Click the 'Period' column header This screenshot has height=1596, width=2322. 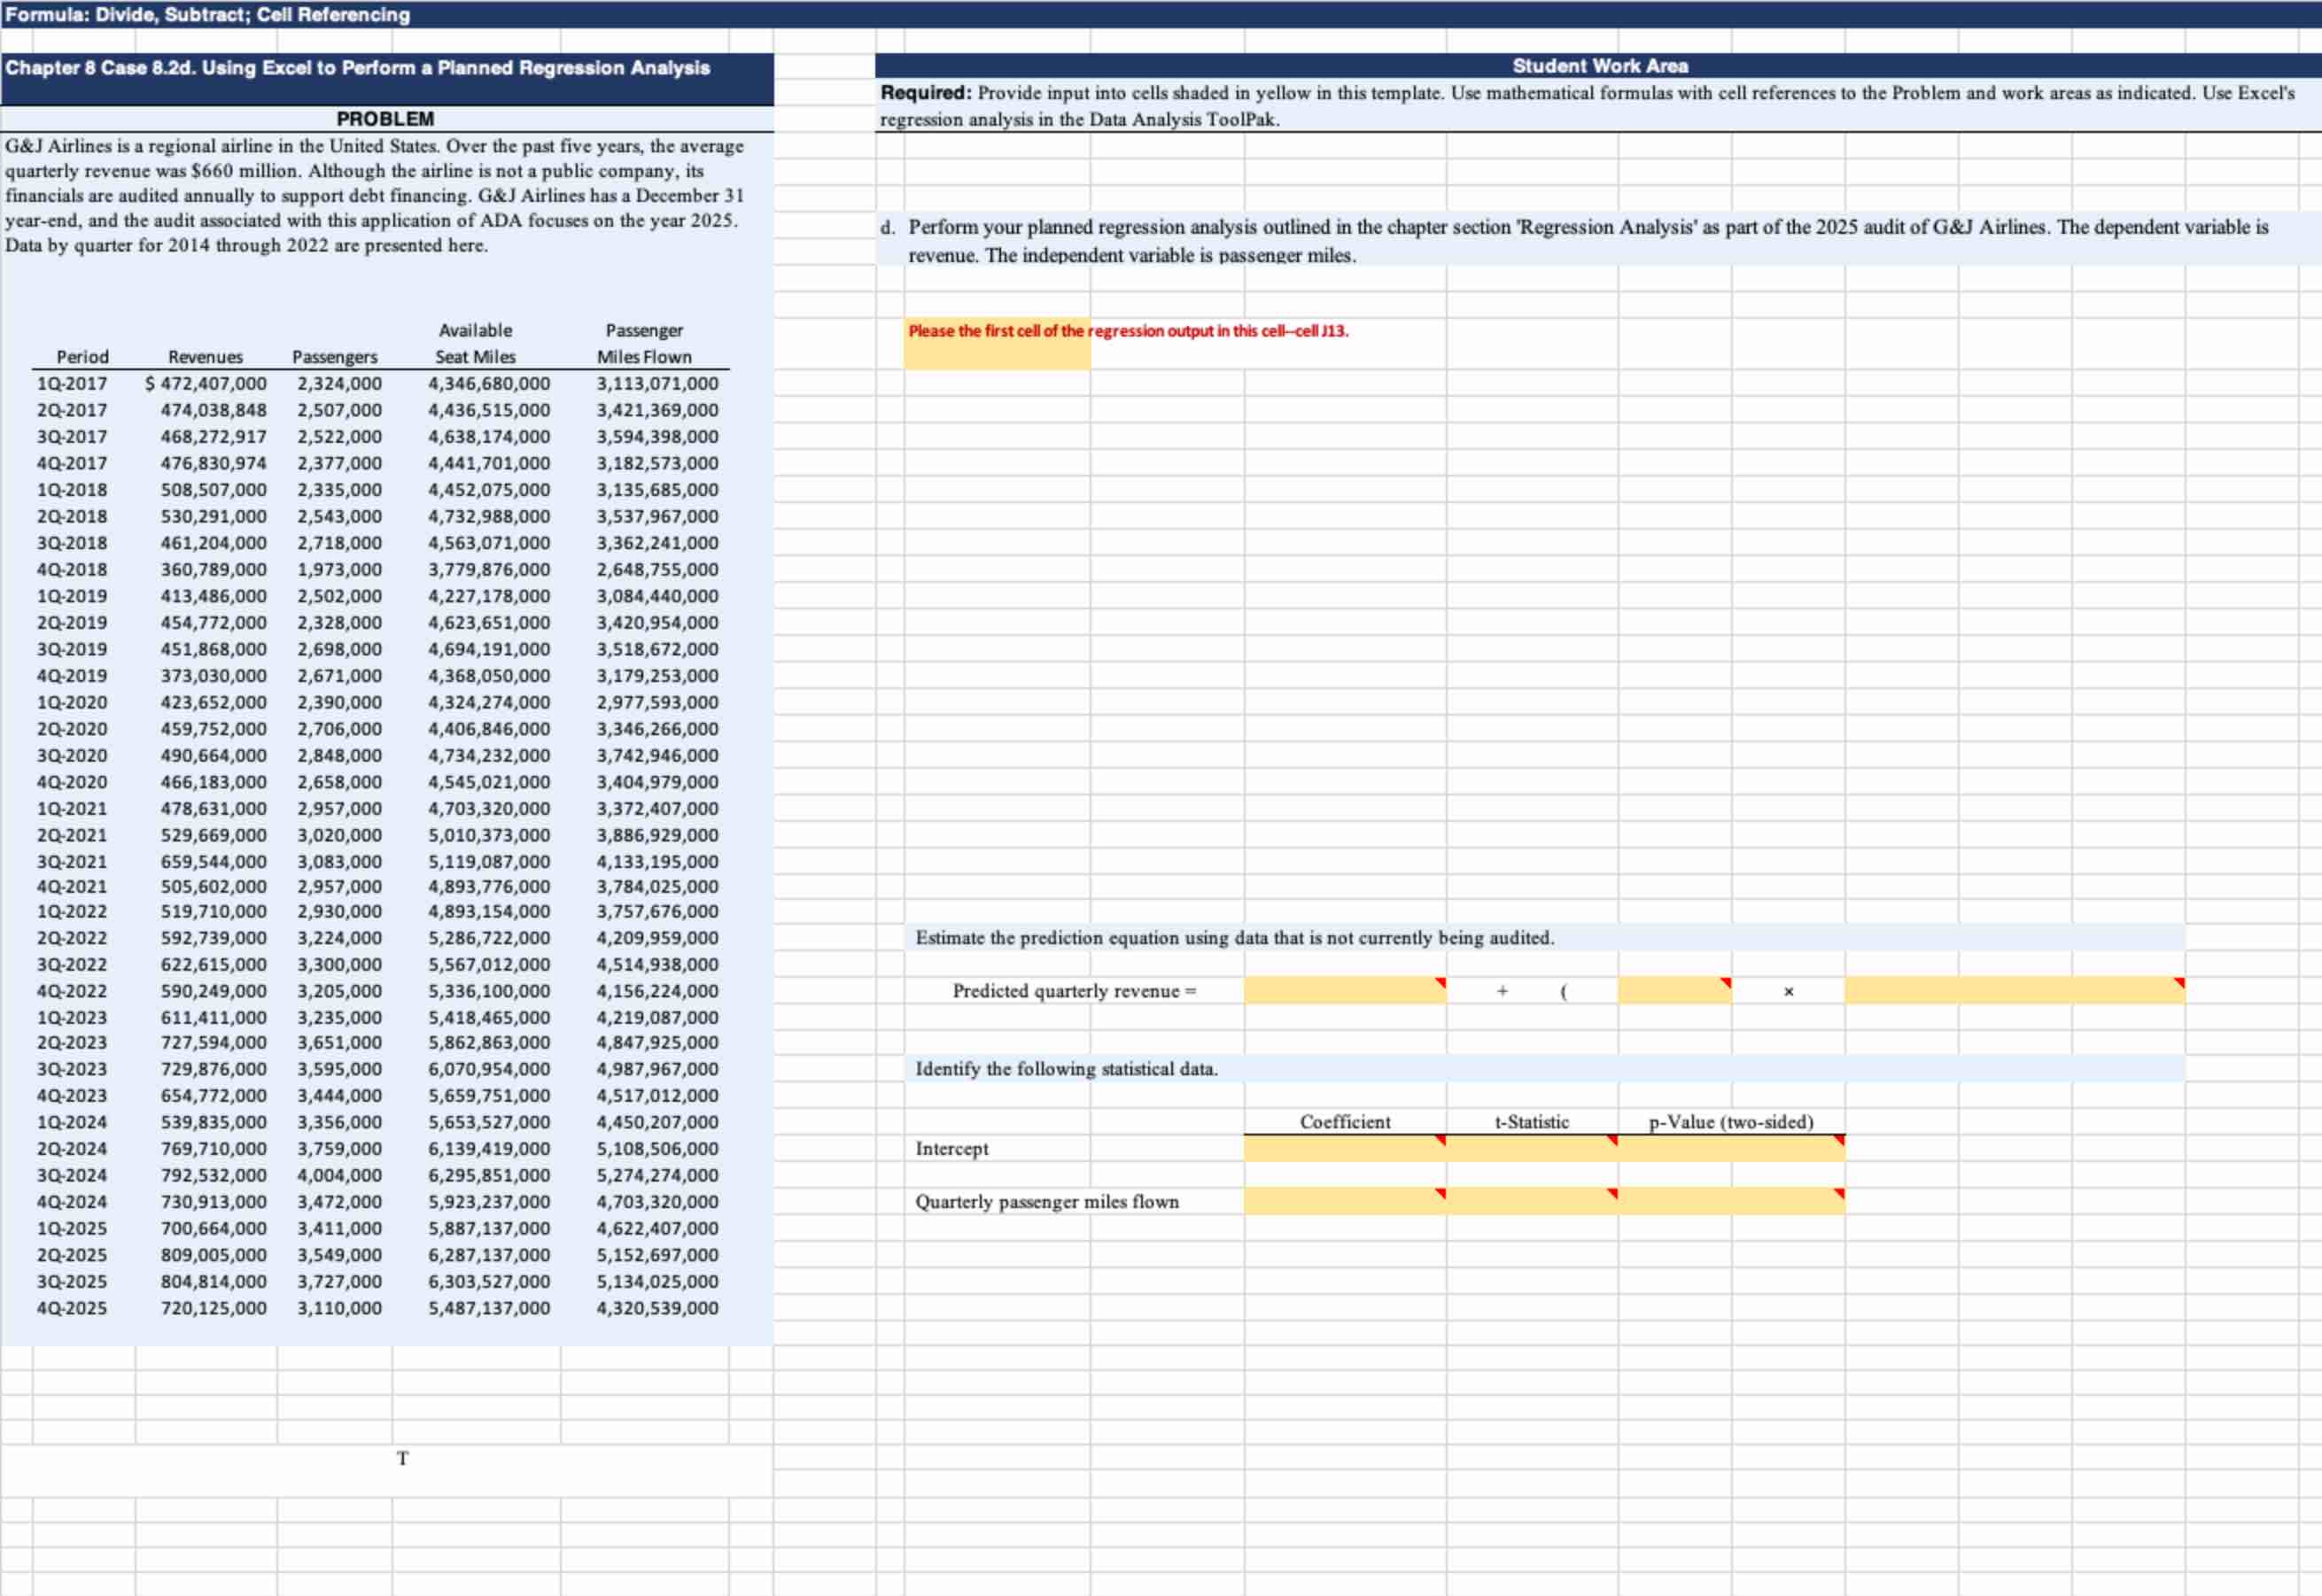(x=83, y=357)
